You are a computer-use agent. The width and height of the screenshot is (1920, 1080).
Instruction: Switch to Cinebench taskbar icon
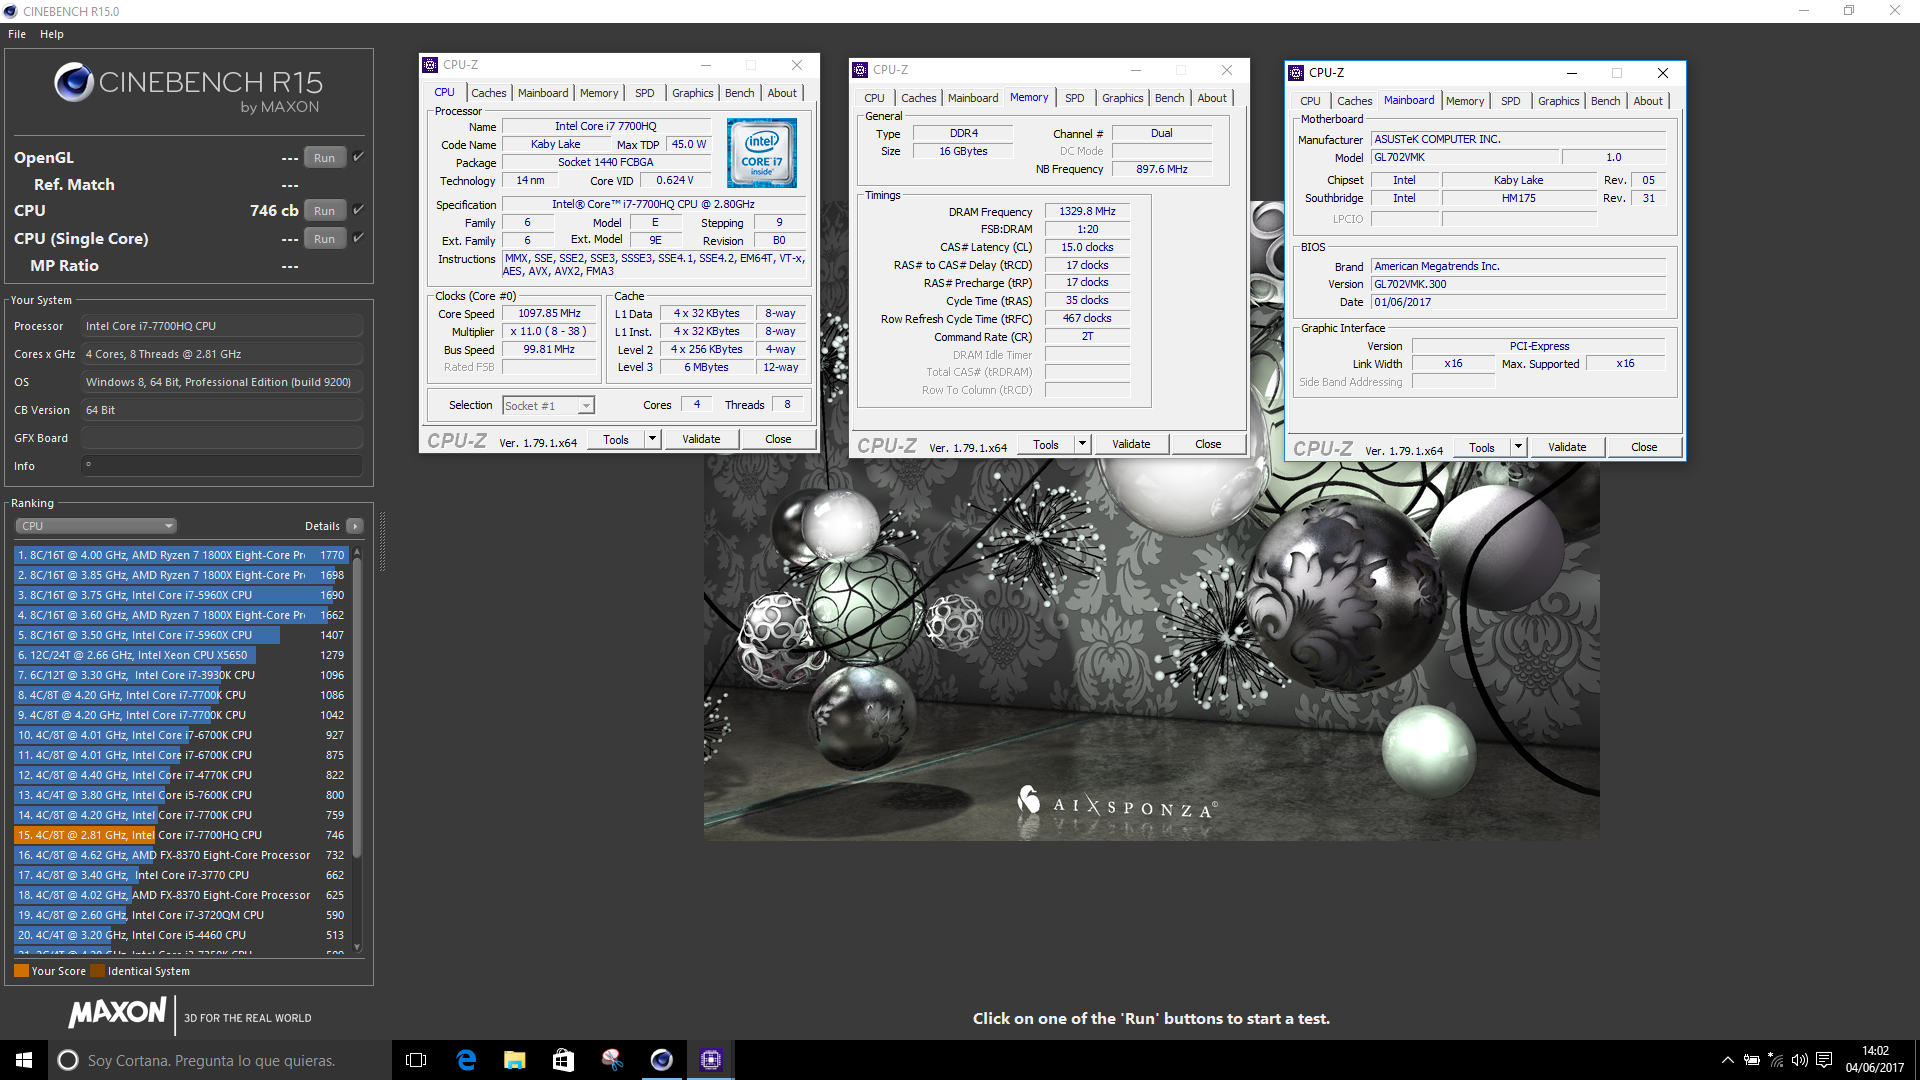(661, 1060)
